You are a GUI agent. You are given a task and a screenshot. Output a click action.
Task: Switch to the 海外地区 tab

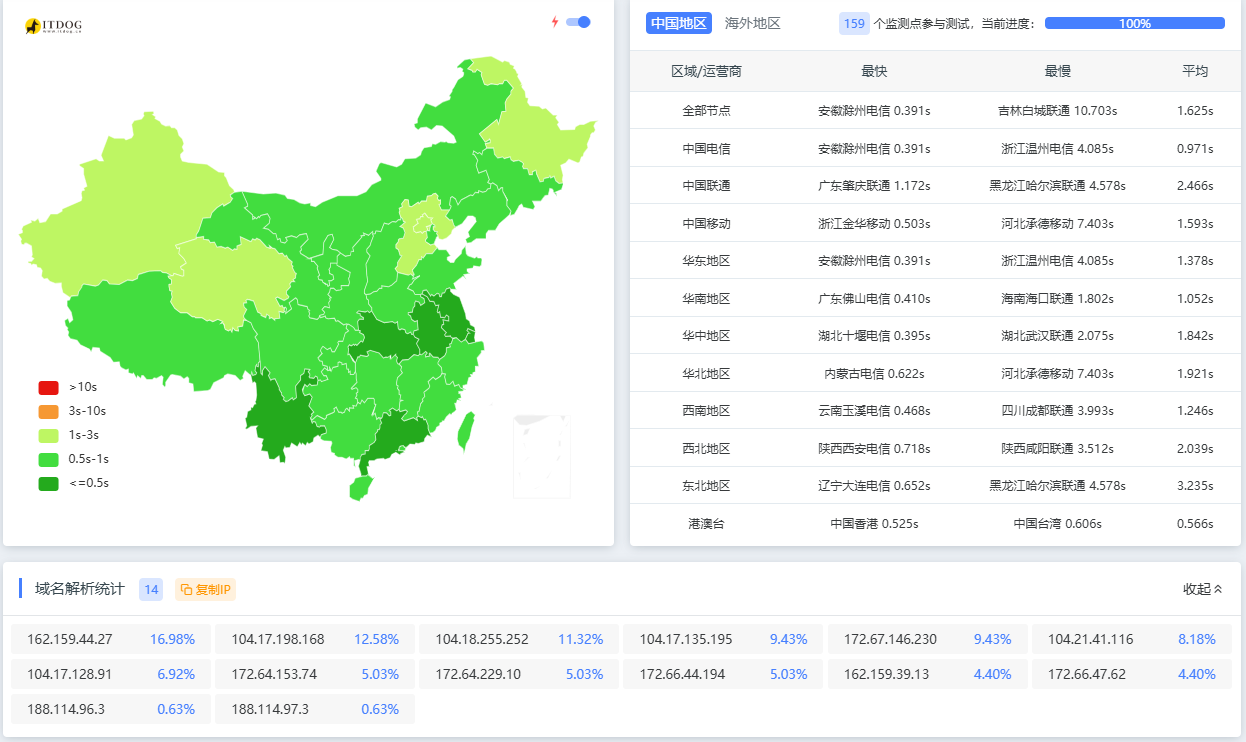[x=752, y=23]
